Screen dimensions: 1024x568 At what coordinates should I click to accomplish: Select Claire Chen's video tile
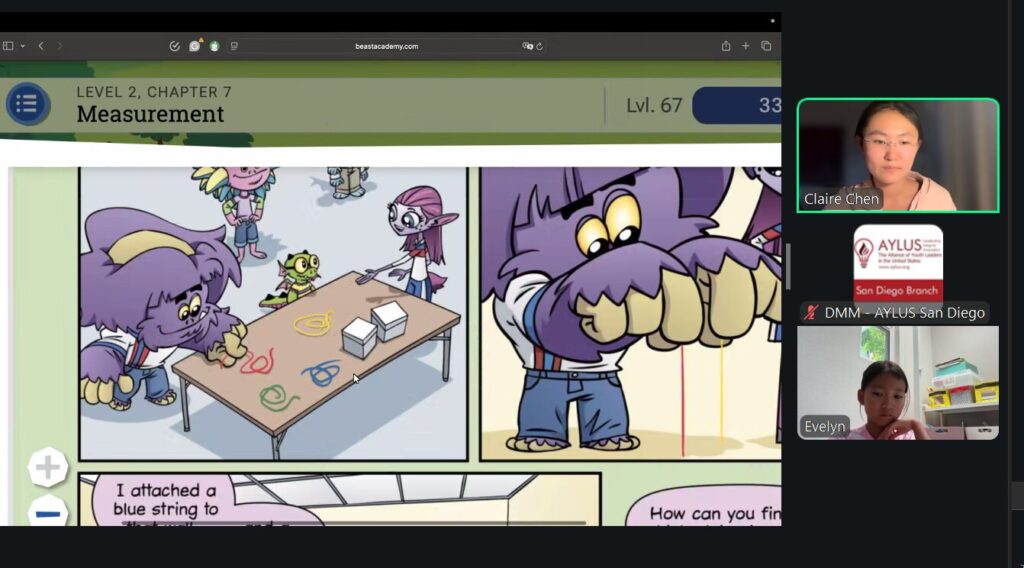(x=898, y=155)
